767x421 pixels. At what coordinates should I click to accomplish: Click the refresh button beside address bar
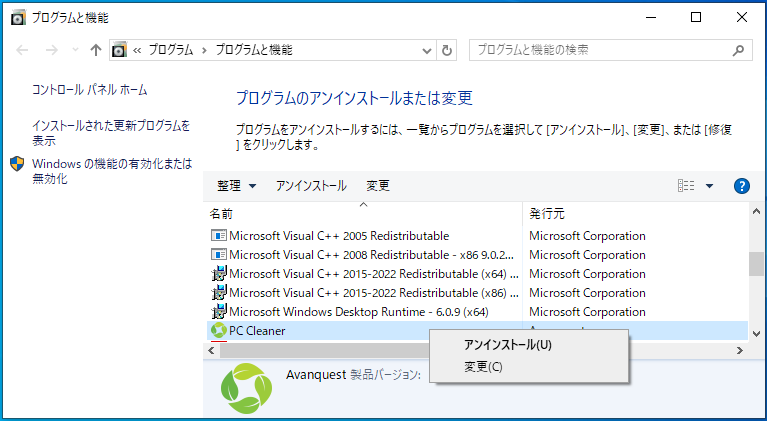(447, 50)
